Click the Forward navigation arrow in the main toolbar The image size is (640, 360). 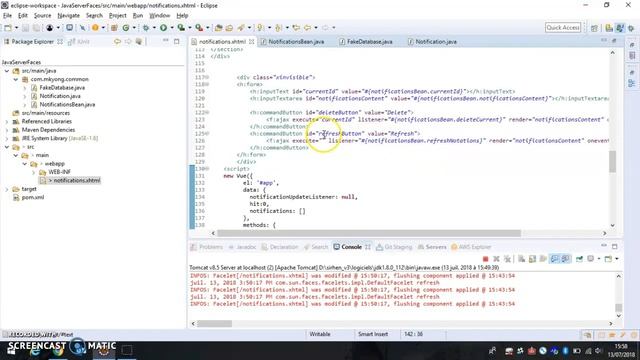tap(325, 27)
